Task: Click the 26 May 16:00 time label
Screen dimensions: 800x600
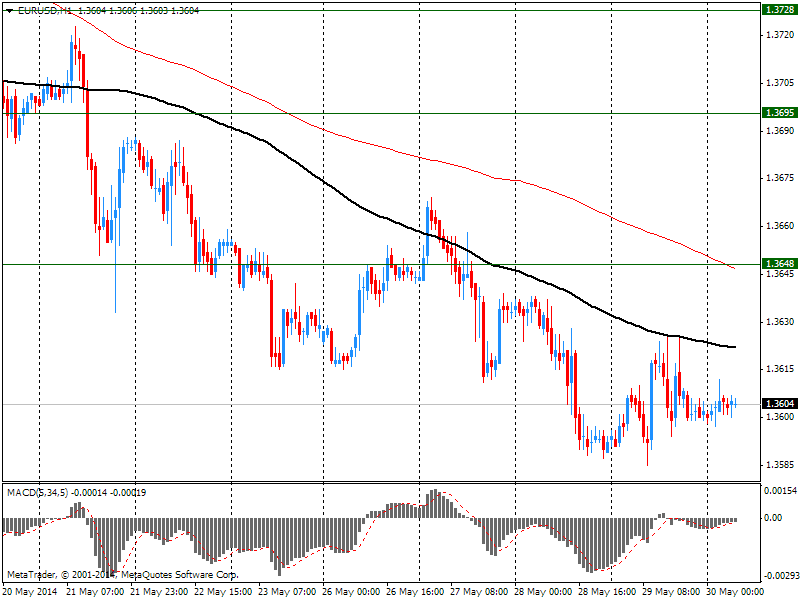Action: [x=415, y=592]
